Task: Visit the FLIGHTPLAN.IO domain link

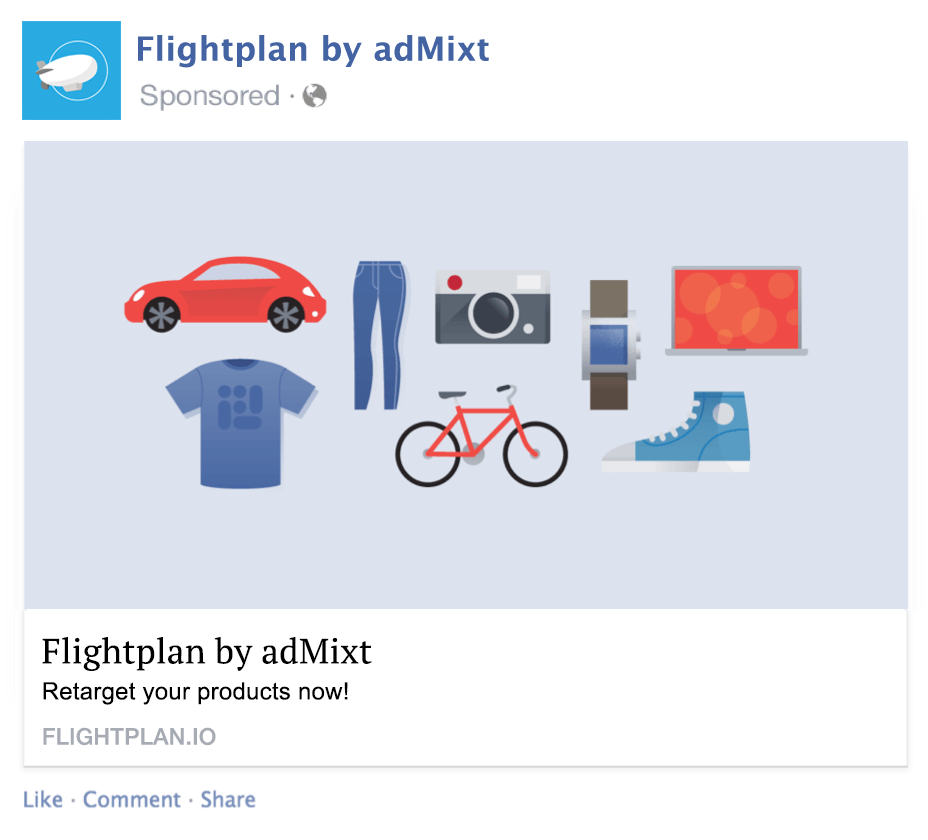Action: (x=129, y=737)
